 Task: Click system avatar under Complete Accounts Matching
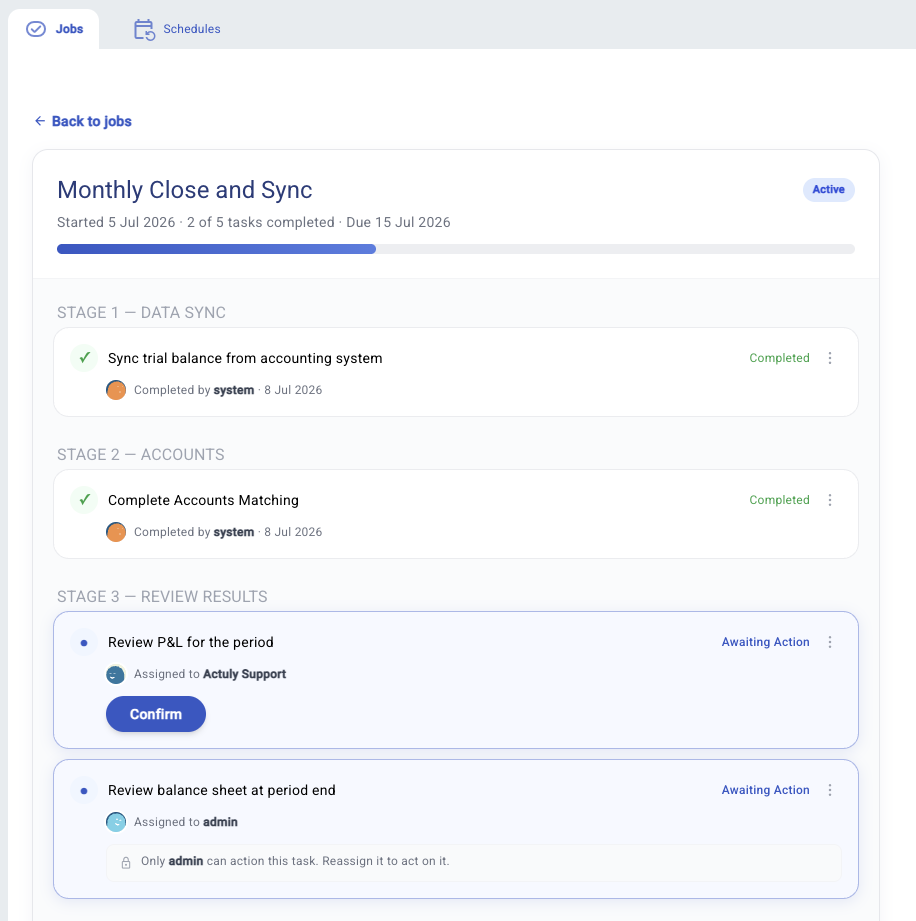click(x=116, y=532)
